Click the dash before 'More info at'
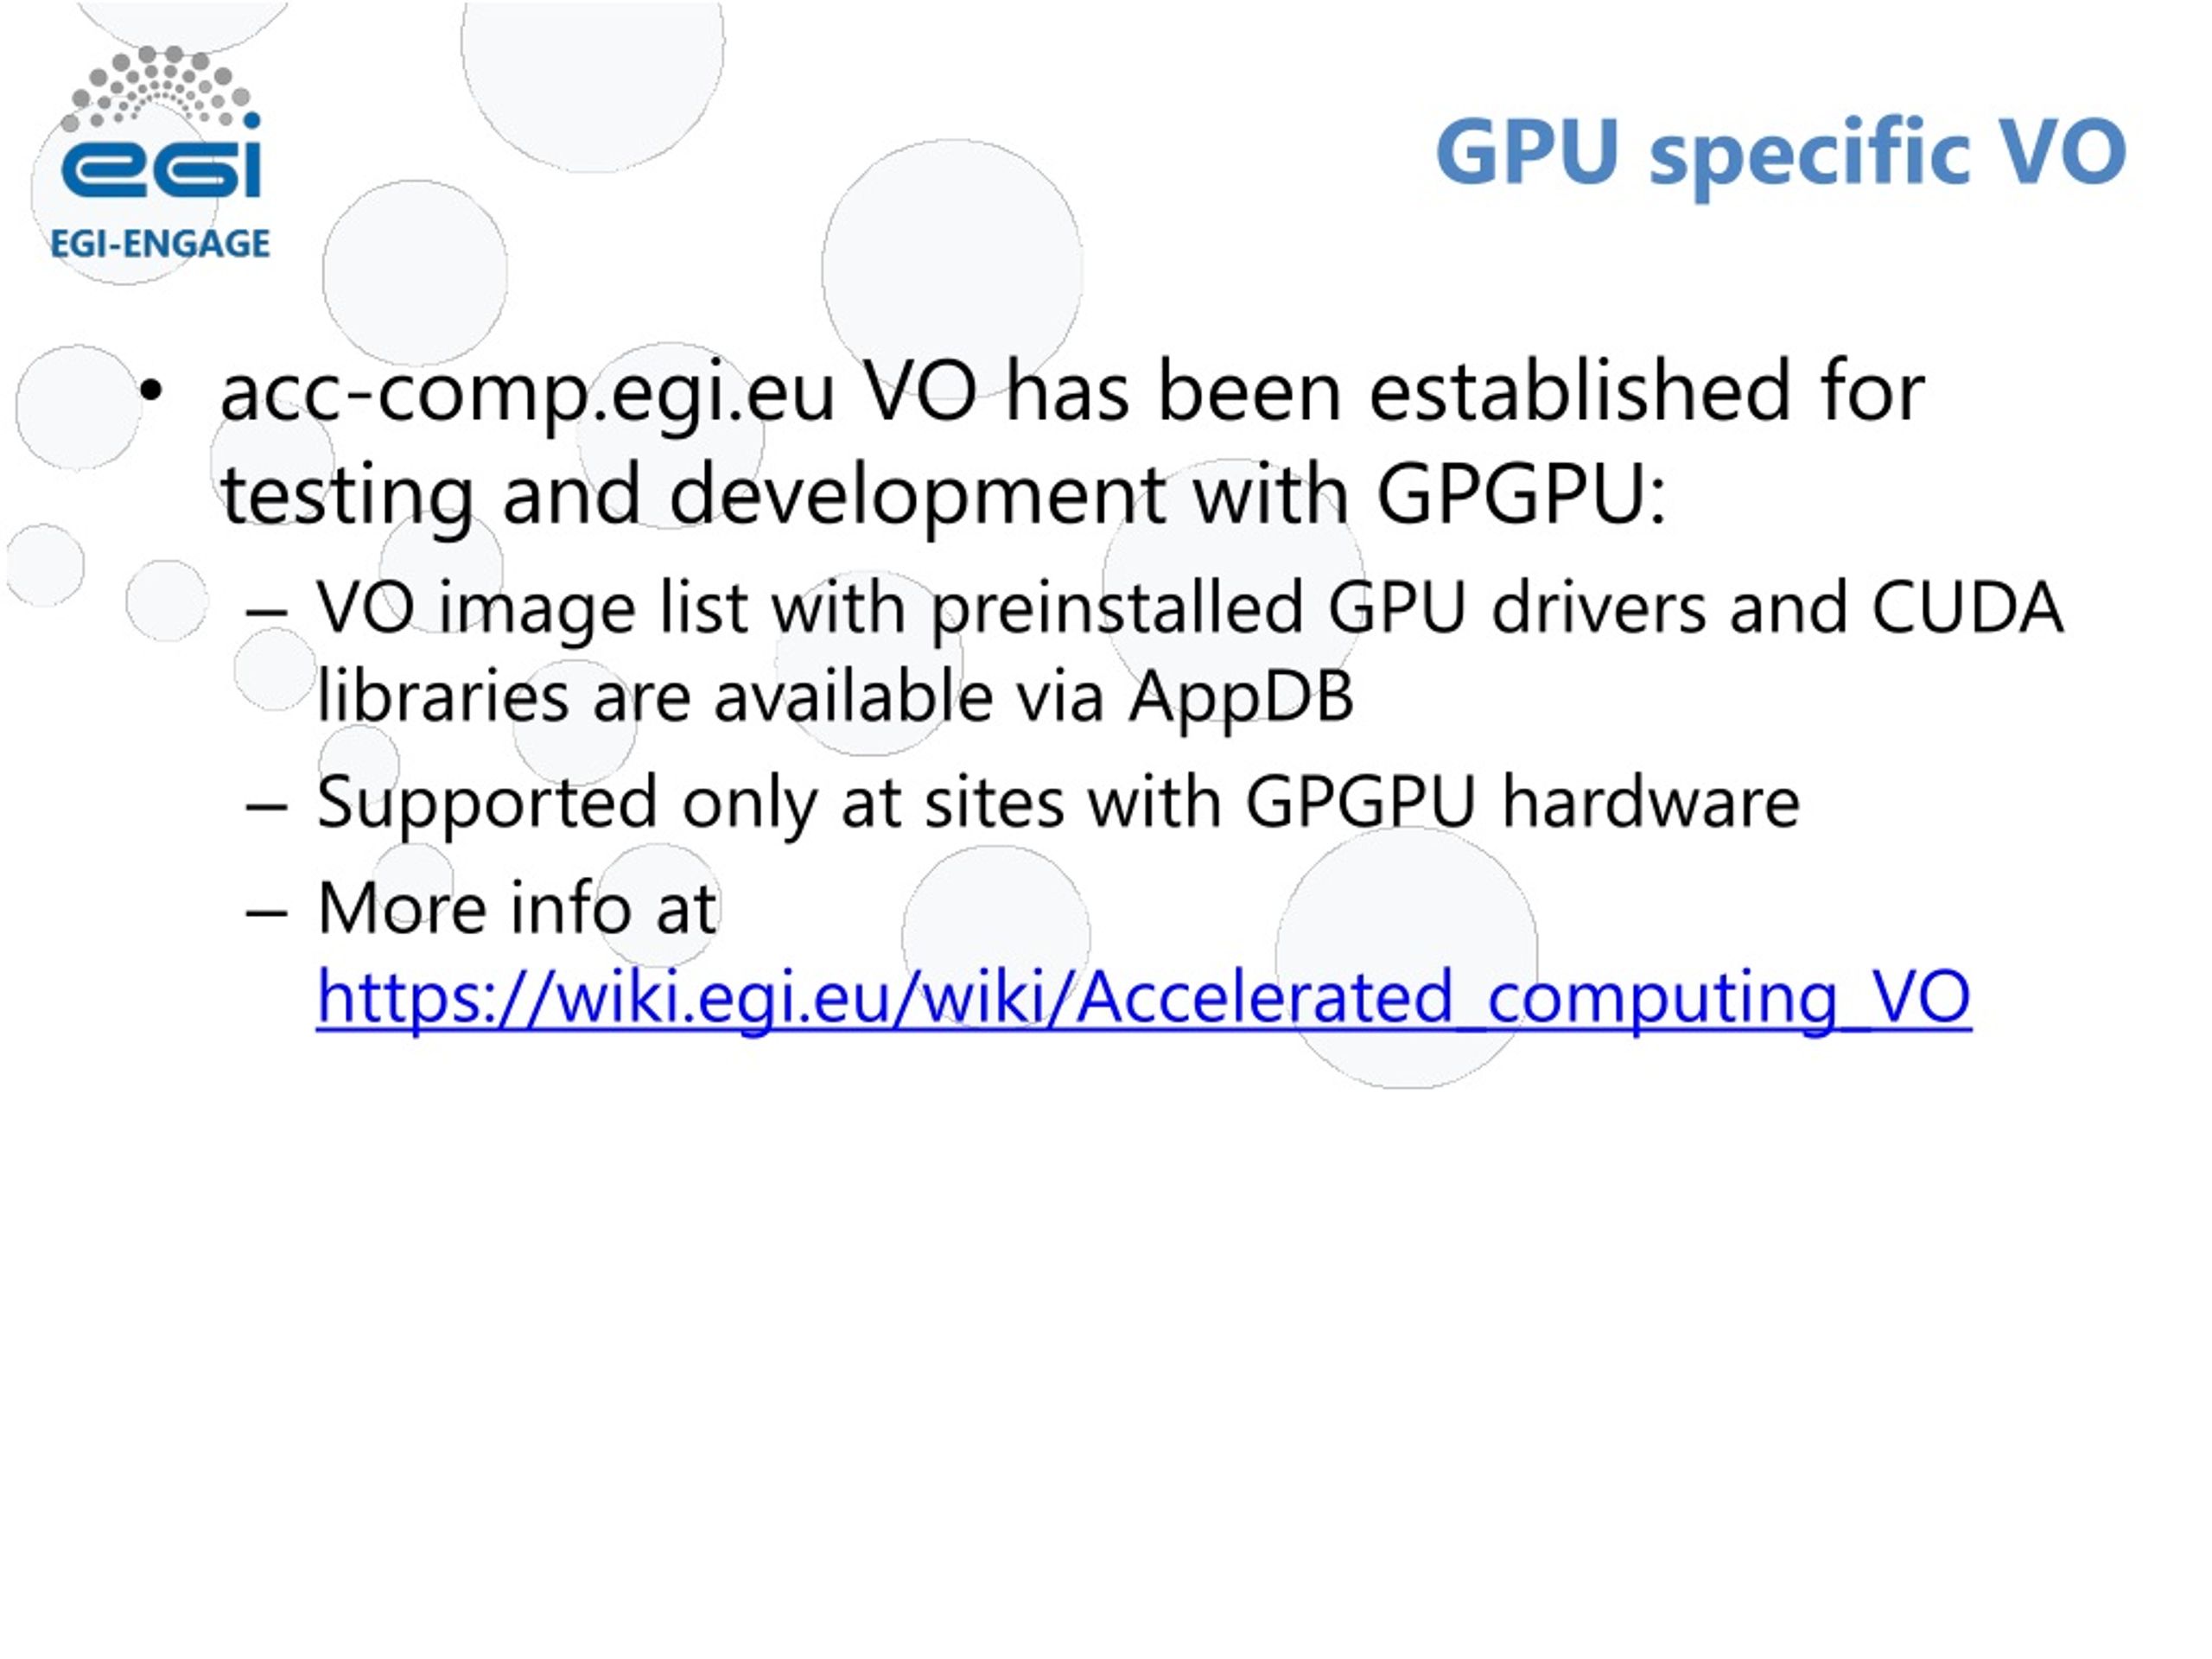Viewport: 2212px width, 1659px height. 267,909
